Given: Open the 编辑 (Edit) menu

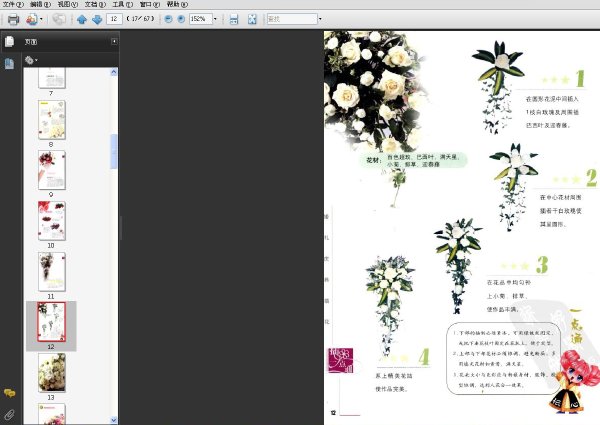Looking at the screenshot, I should point(40,4).
